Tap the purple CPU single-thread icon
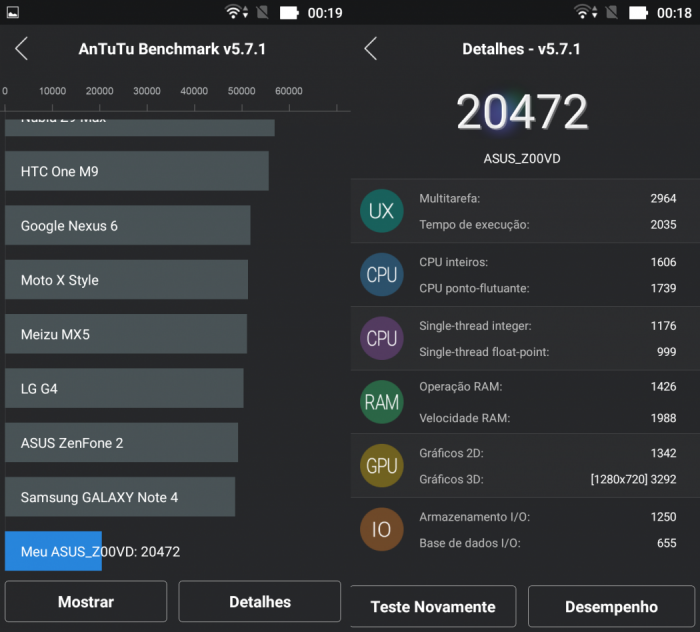The width and height of the screenshot is (700, 632). 382,338
